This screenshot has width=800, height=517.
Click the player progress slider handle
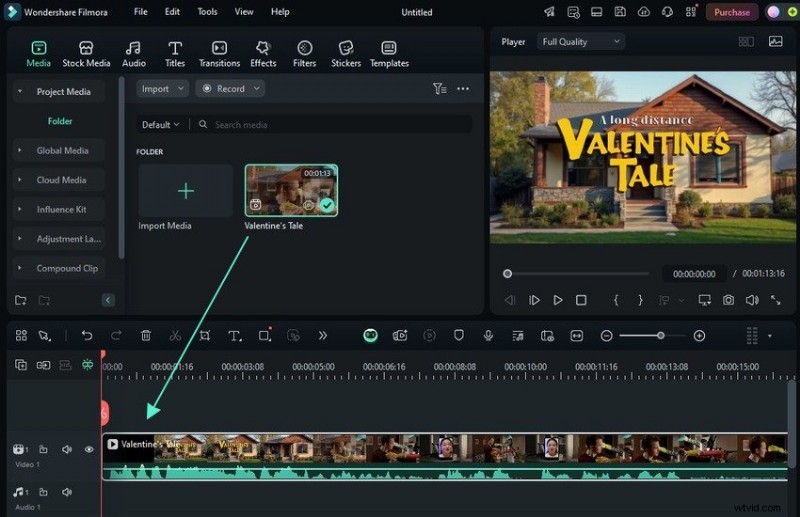point(507,274)
